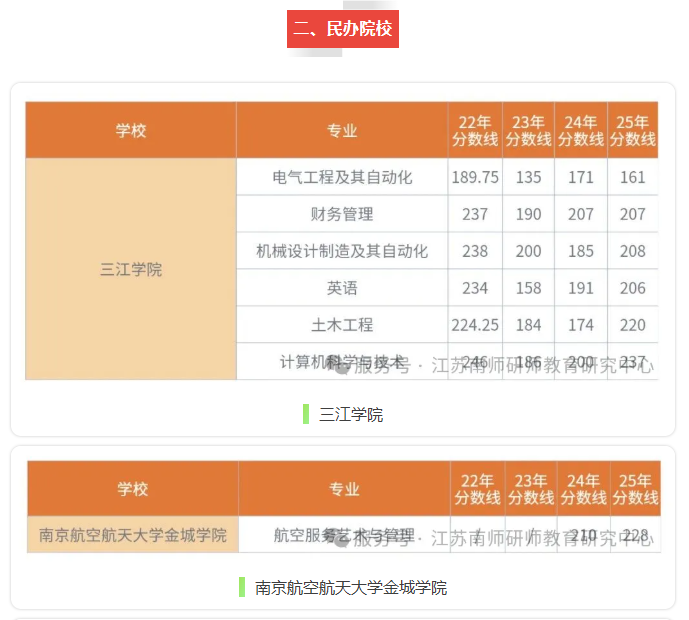The height and width of the screenshot is (620, 689).
Task: Click the 238 score in 机械设计 row
Action: click(x=475, y=251)
